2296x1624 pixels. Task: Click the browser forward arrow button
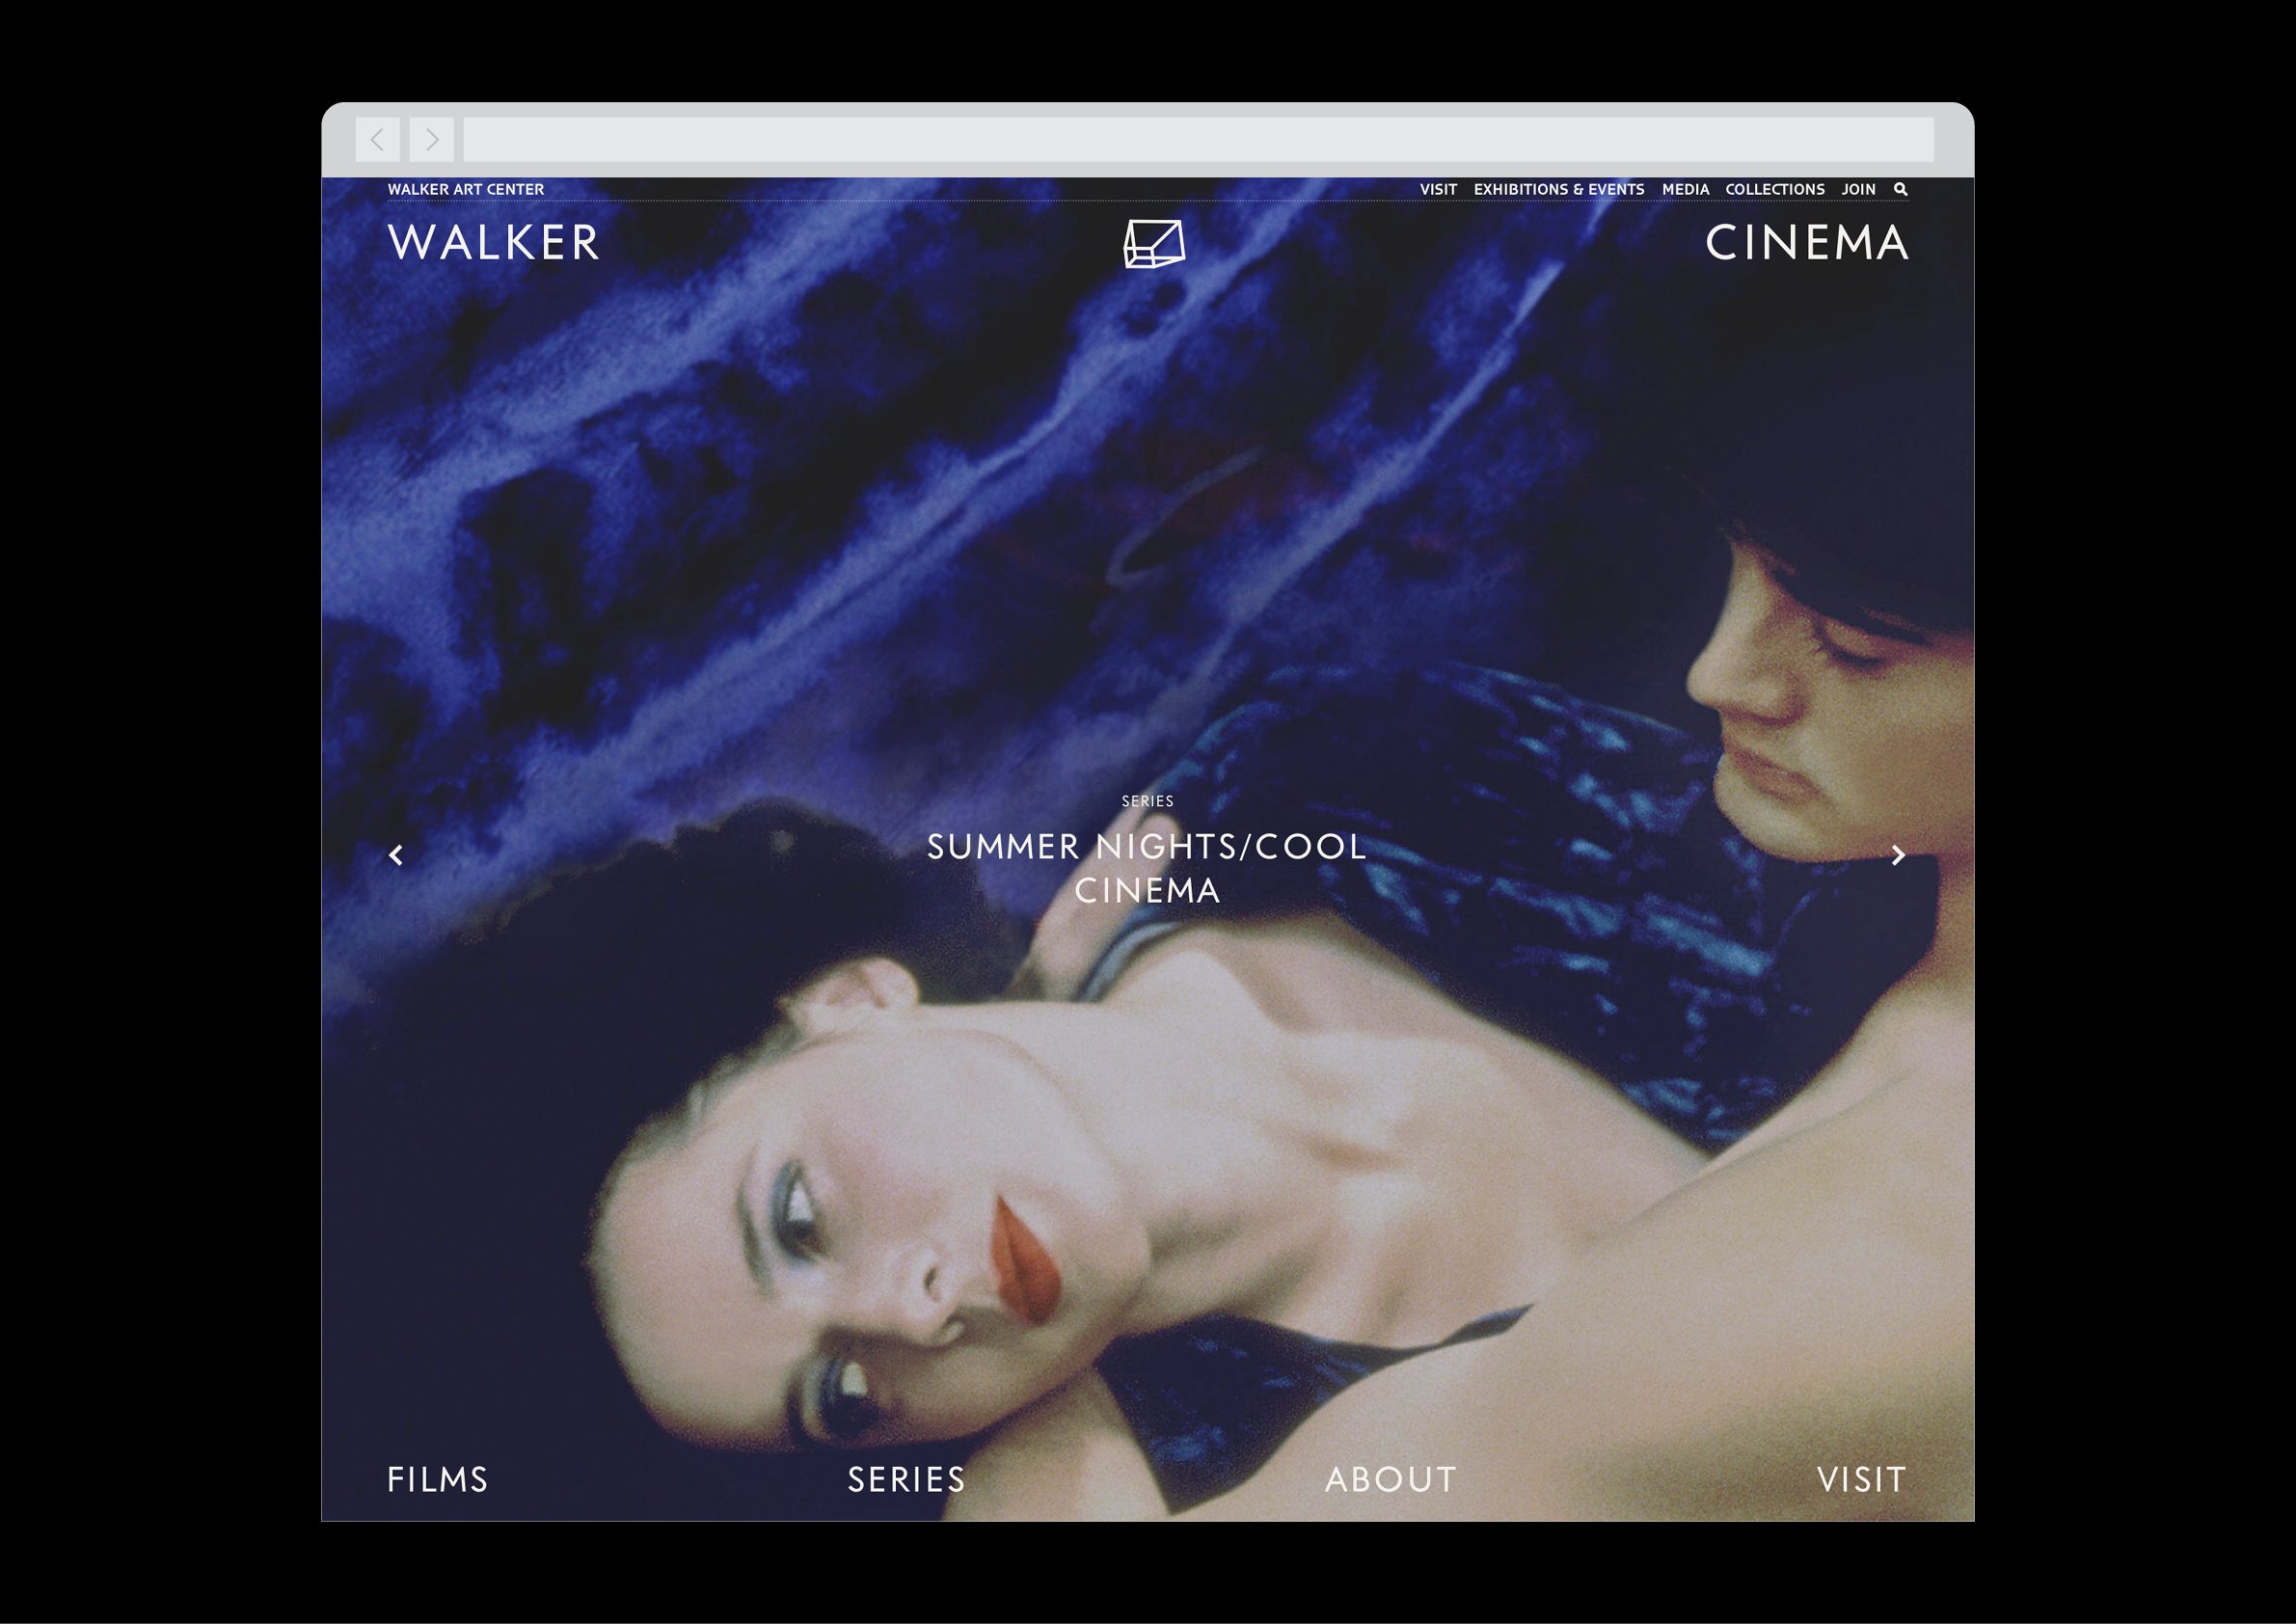432,140
